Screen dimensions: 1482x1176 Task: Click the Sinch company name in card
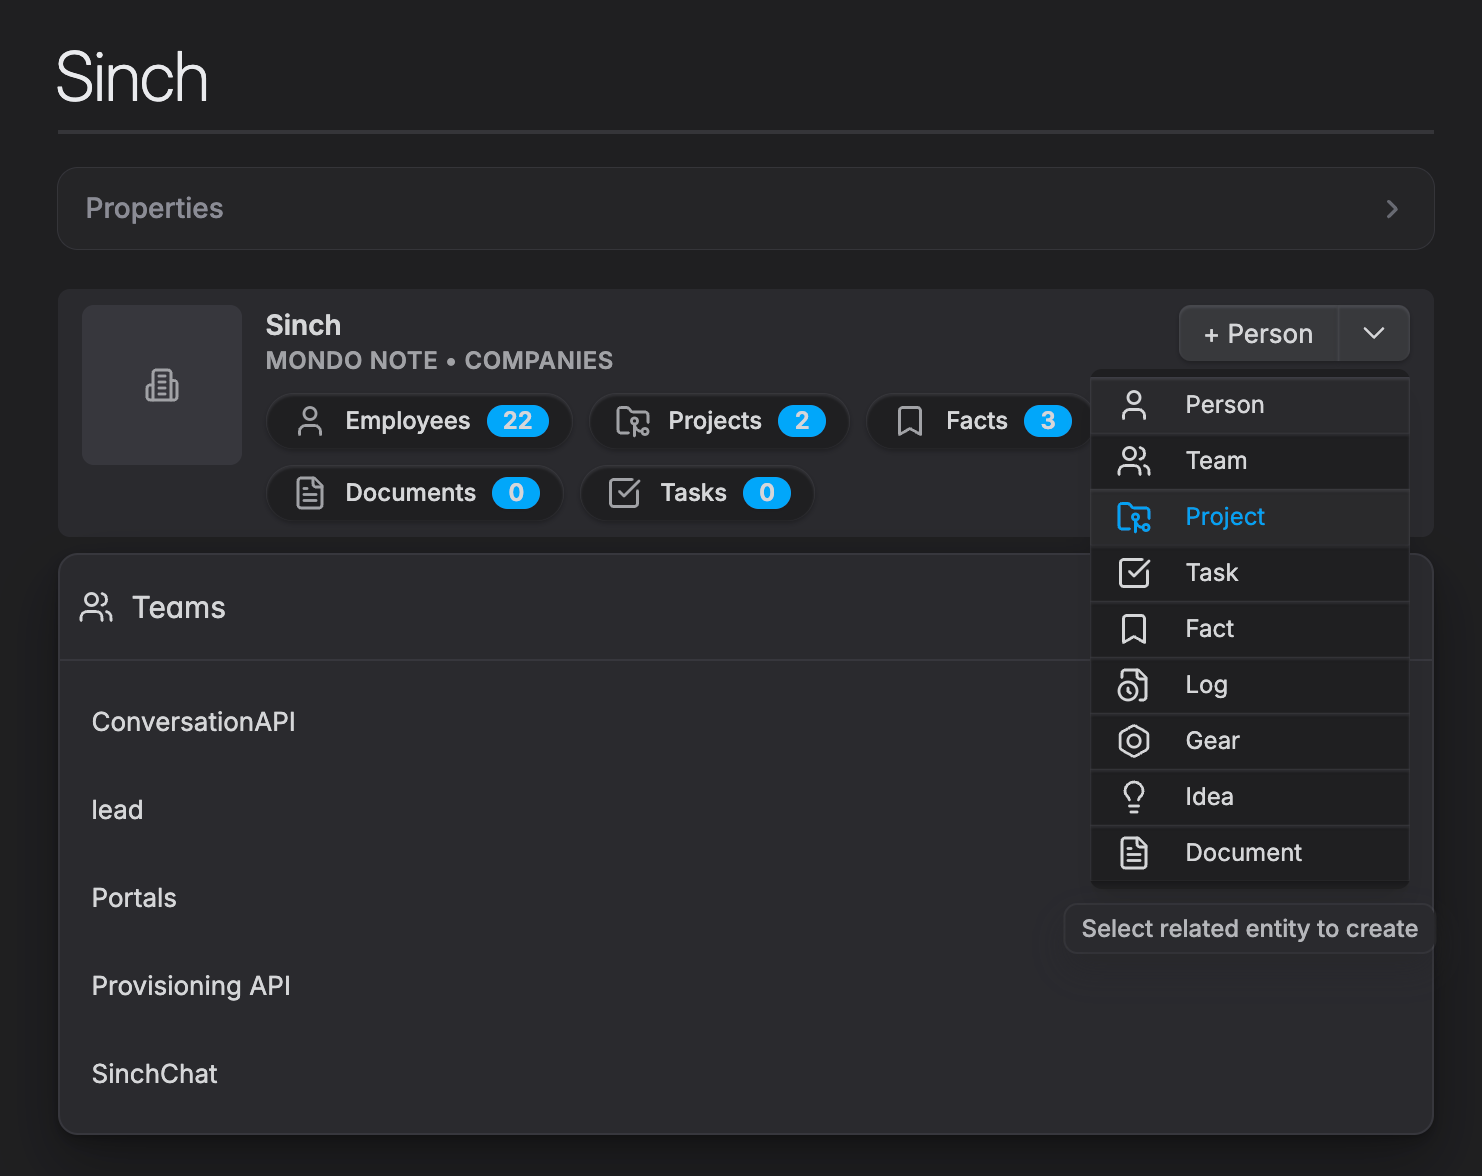coord(303,325)
